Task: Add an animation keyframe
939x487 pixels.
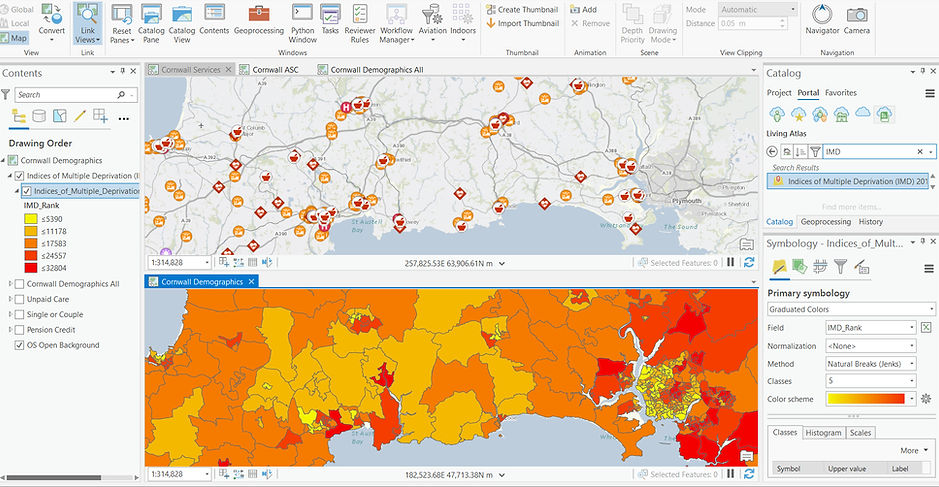Action: tap(583, 10)
